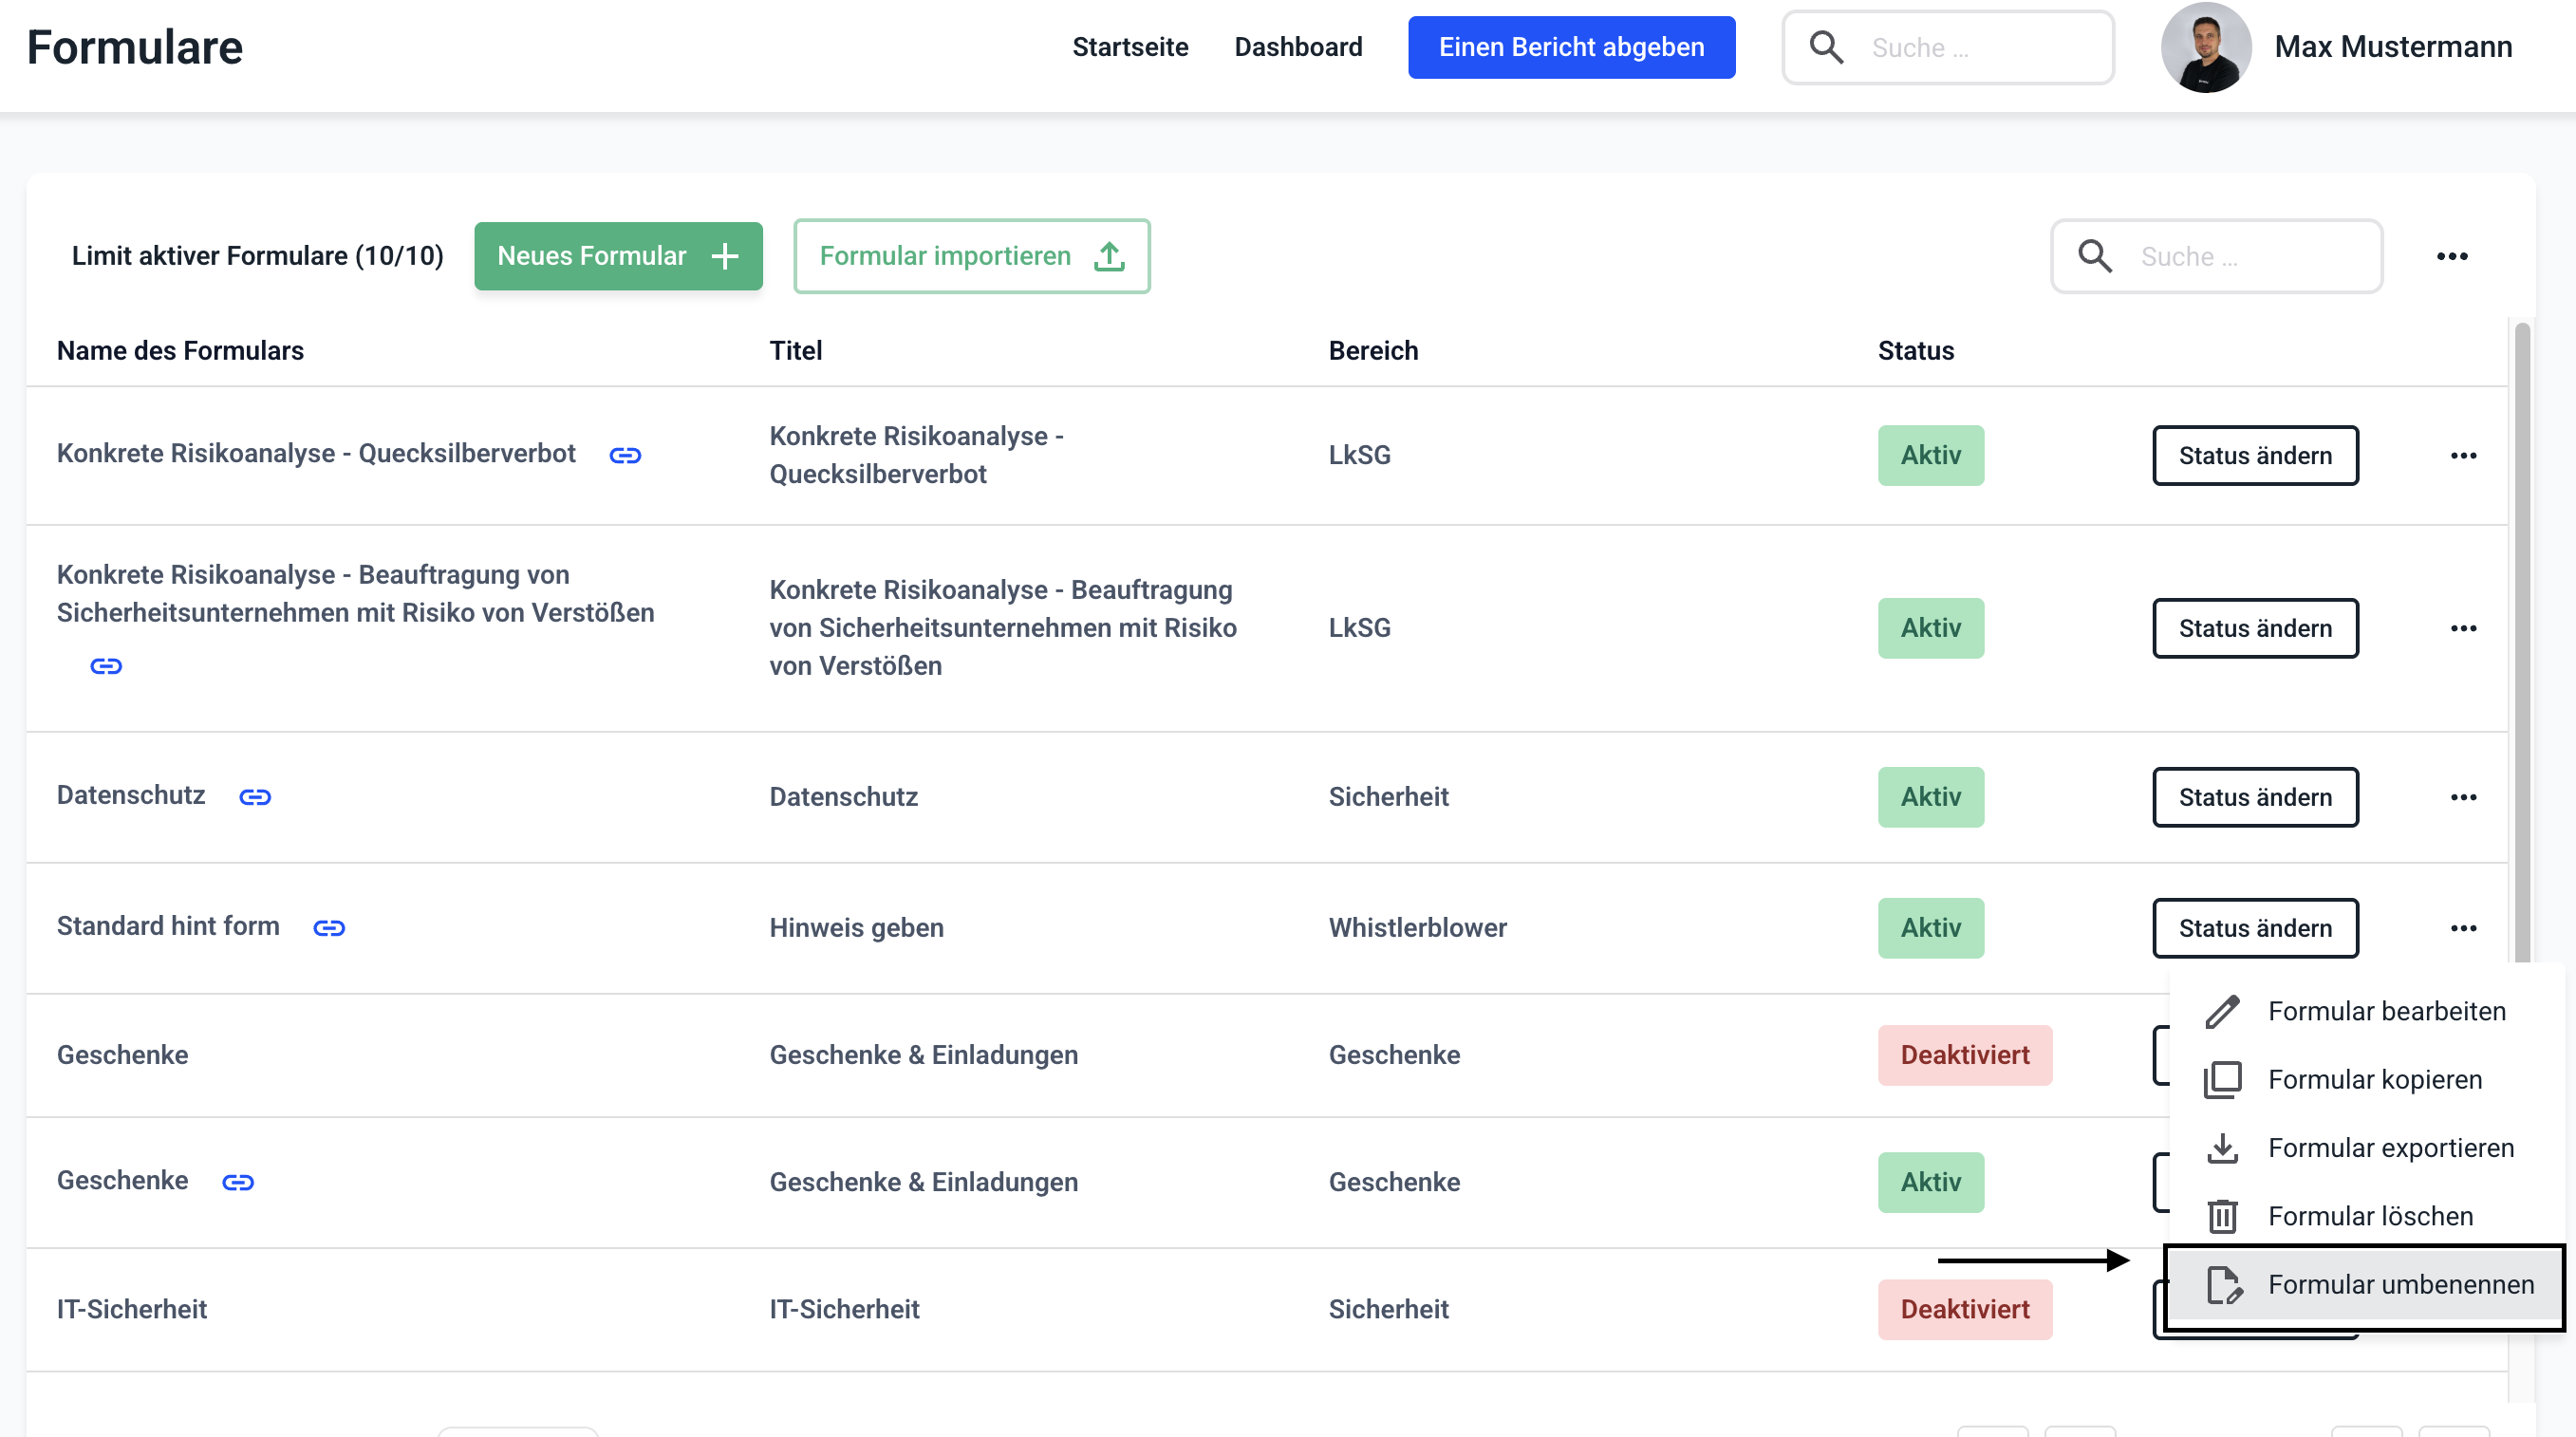Open three-dot menu for Standard hint form

2463,928
